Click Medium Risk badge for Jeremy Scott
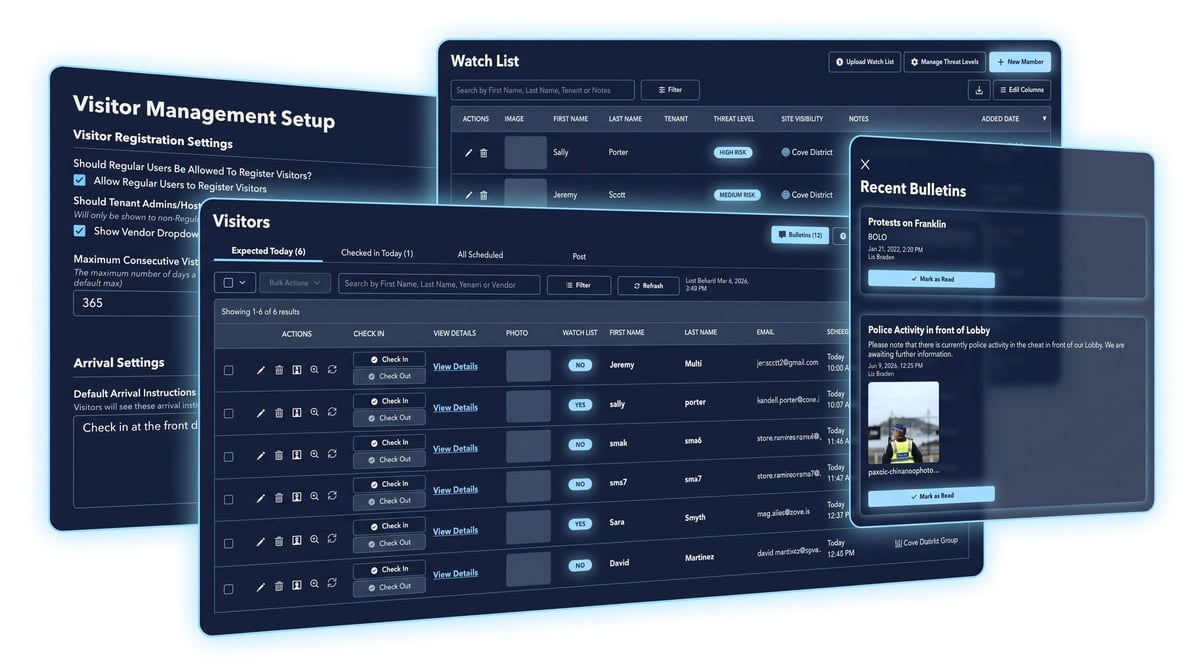The image size is (1200, 669). (737, 195)
